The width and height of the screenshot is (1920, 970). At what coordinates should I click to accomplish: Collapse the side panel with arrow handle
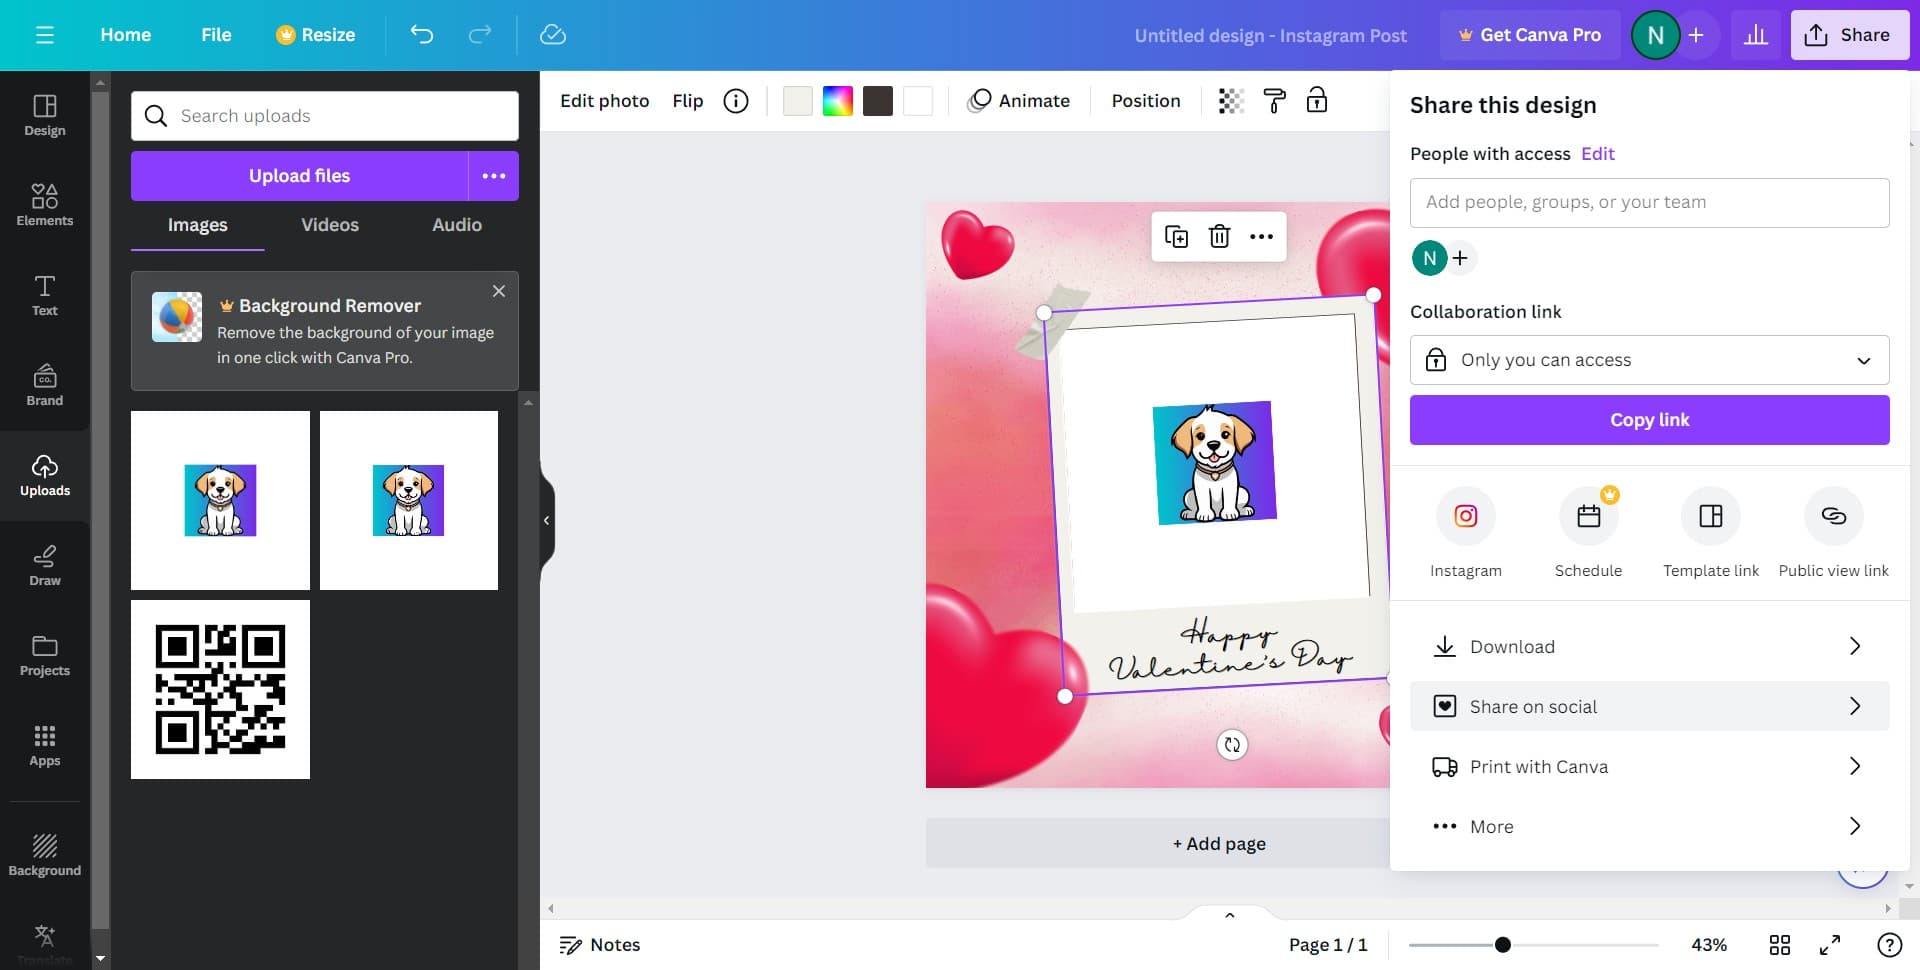click(546, 520)
